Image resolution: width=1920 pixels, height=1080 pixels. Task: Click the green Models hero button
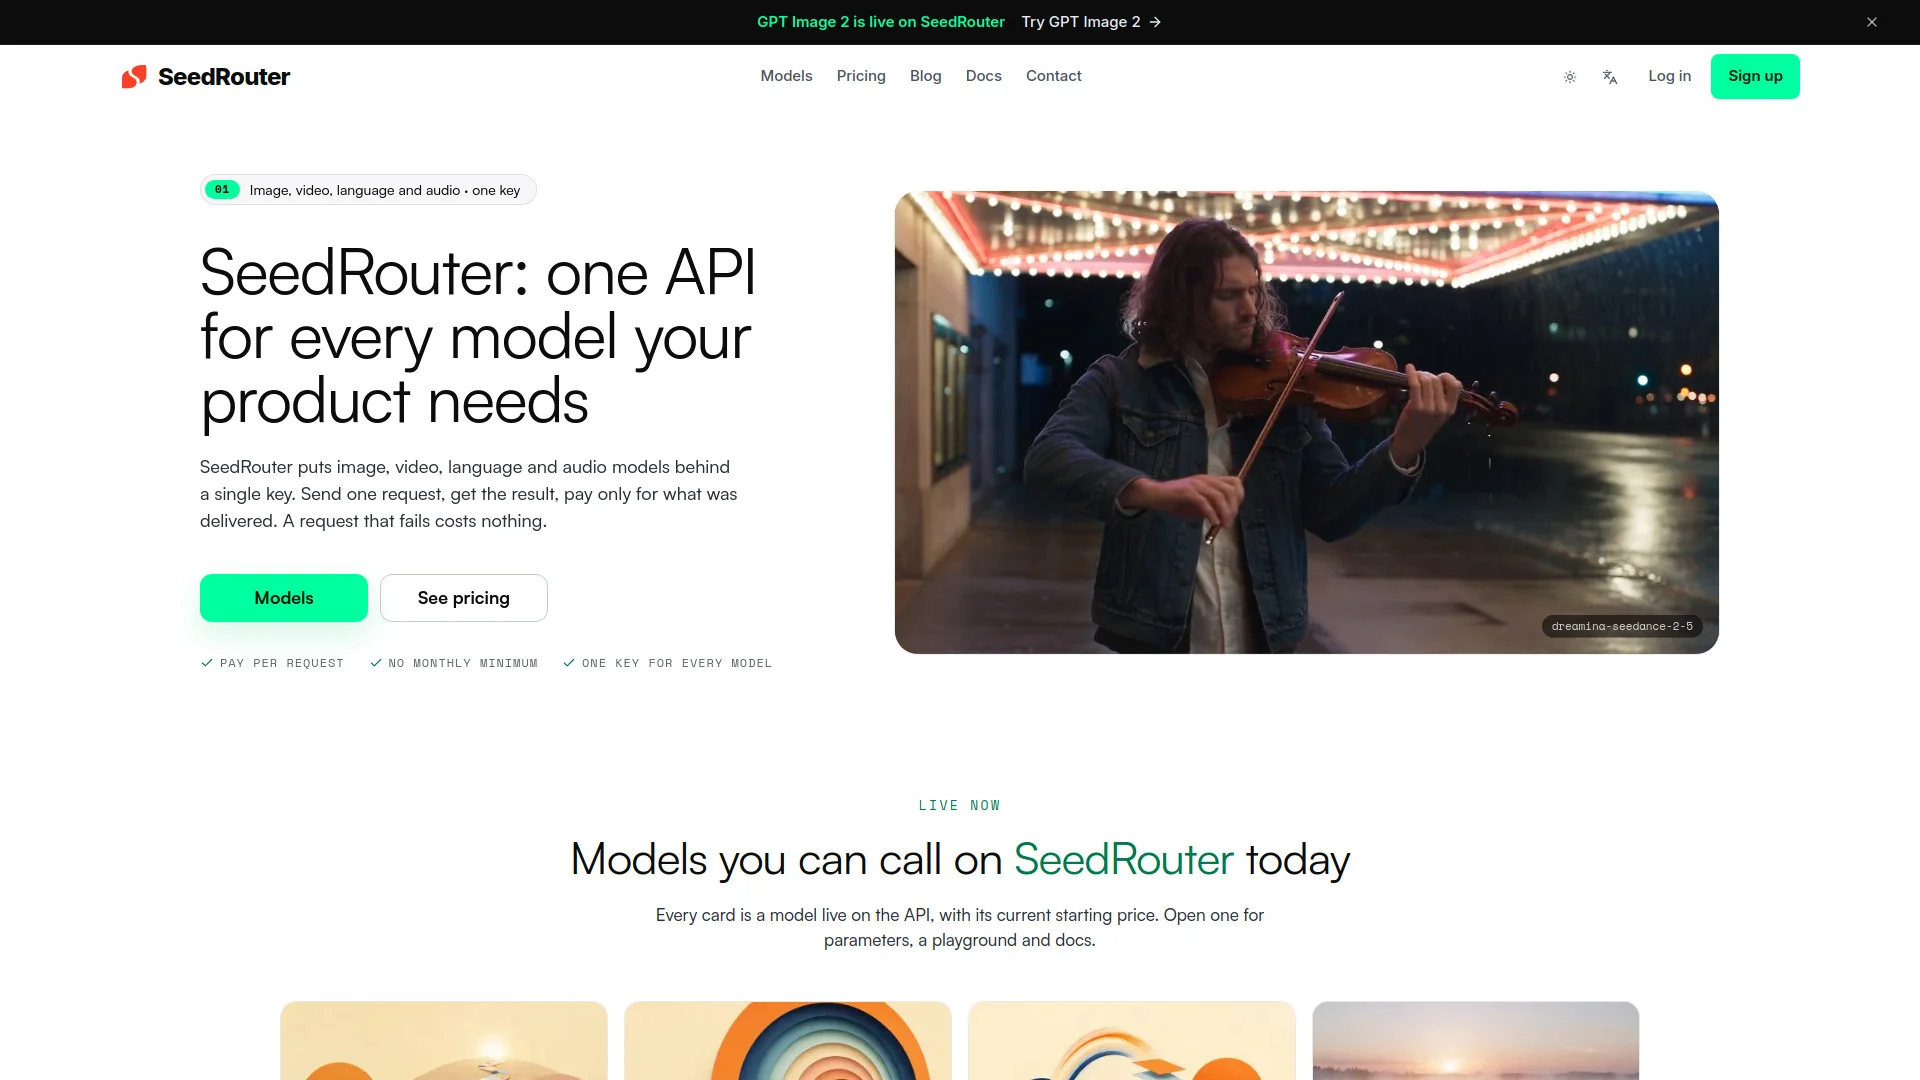[x=284, y=598]
